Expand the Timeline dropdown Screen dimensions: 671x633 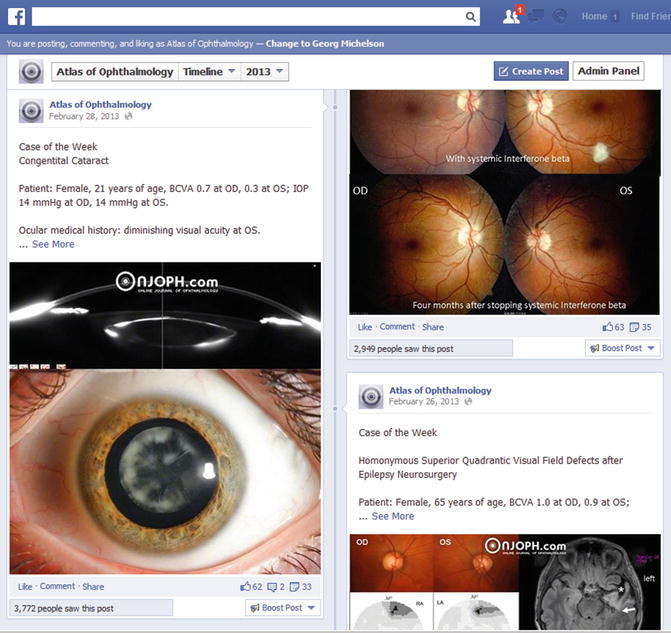(x=209, y=72)
